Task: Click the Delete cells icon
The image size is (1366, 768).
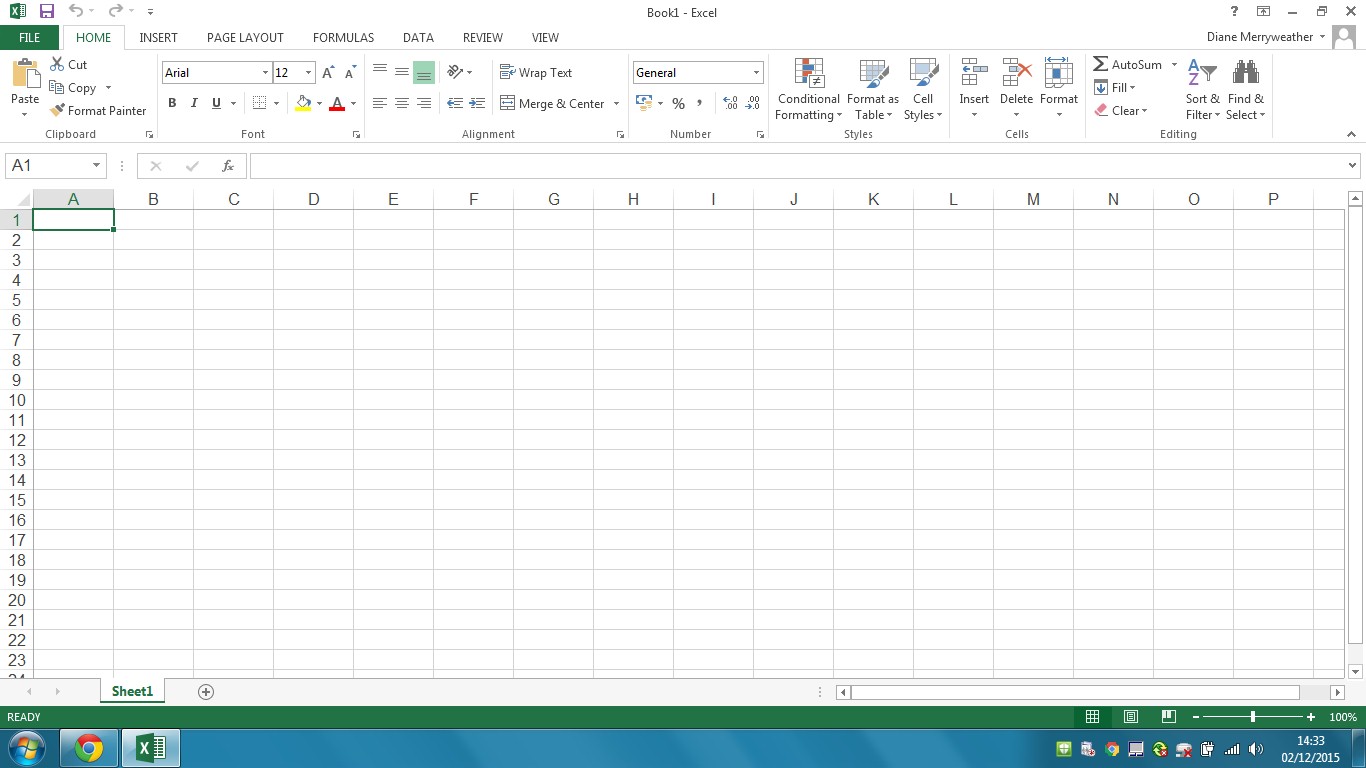Action: (1016, 73)
